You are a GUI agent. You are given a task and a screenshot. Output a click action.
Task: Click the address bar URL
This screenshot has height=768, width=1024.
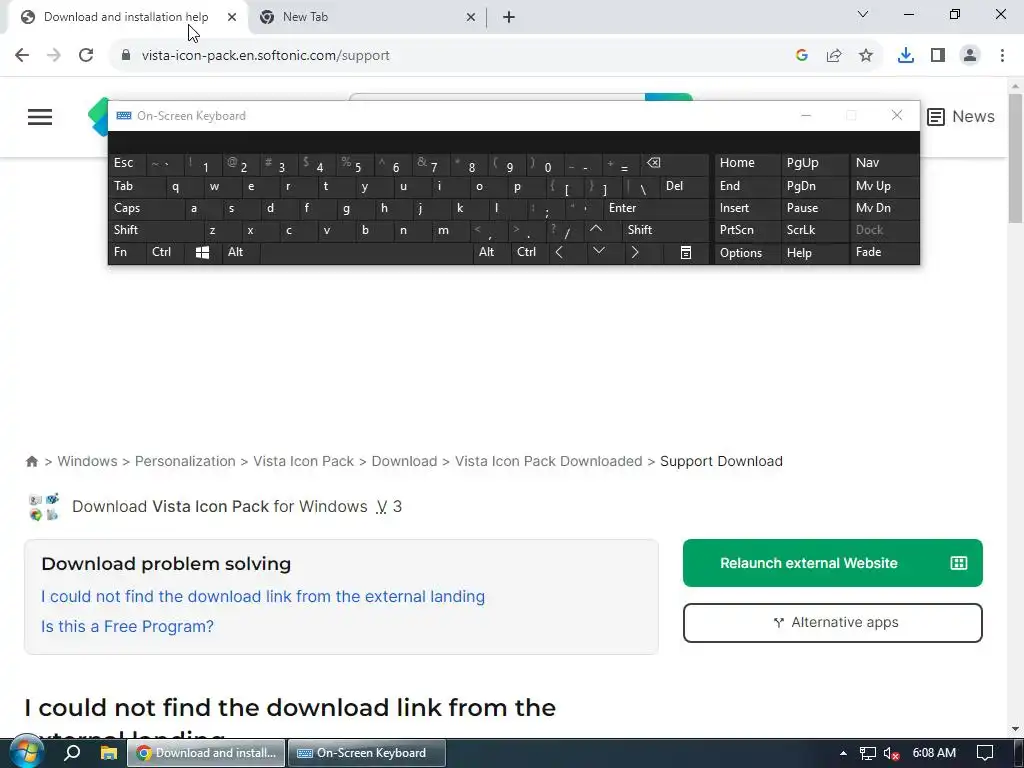click(266, 56)
